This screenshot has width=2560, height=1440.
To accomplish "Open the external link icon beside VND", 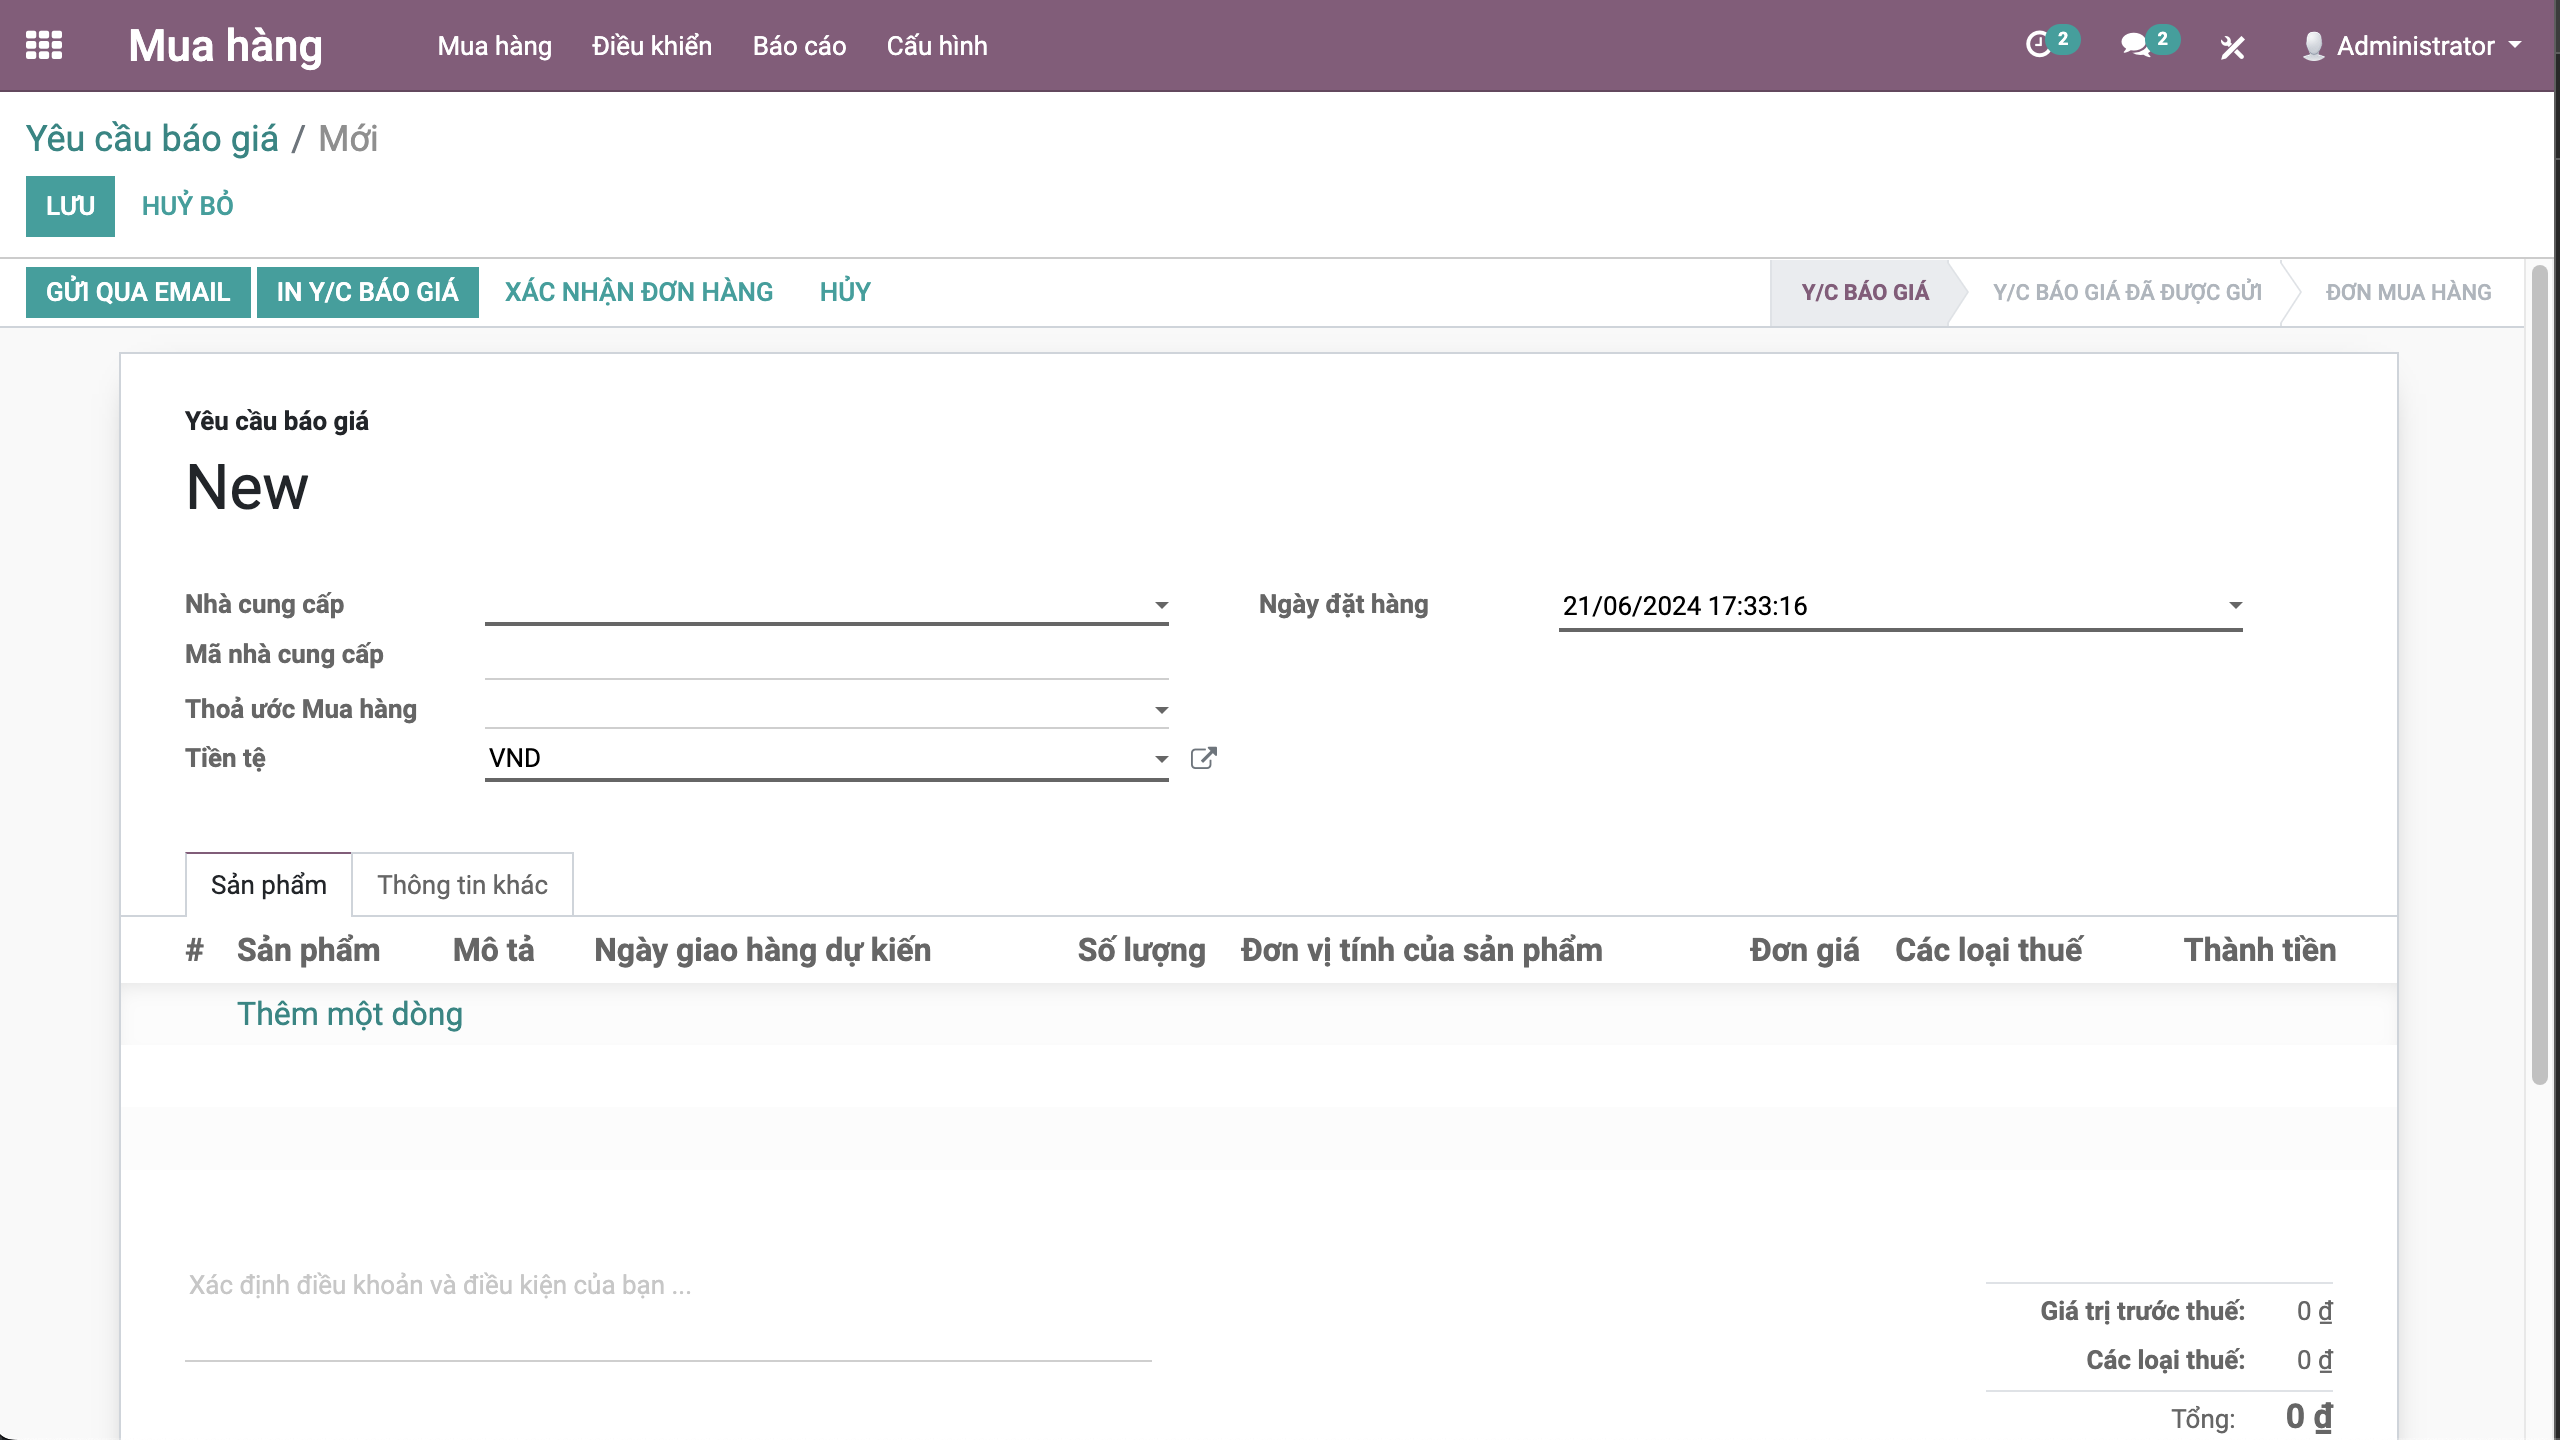I will click(x=1204, y=758).
